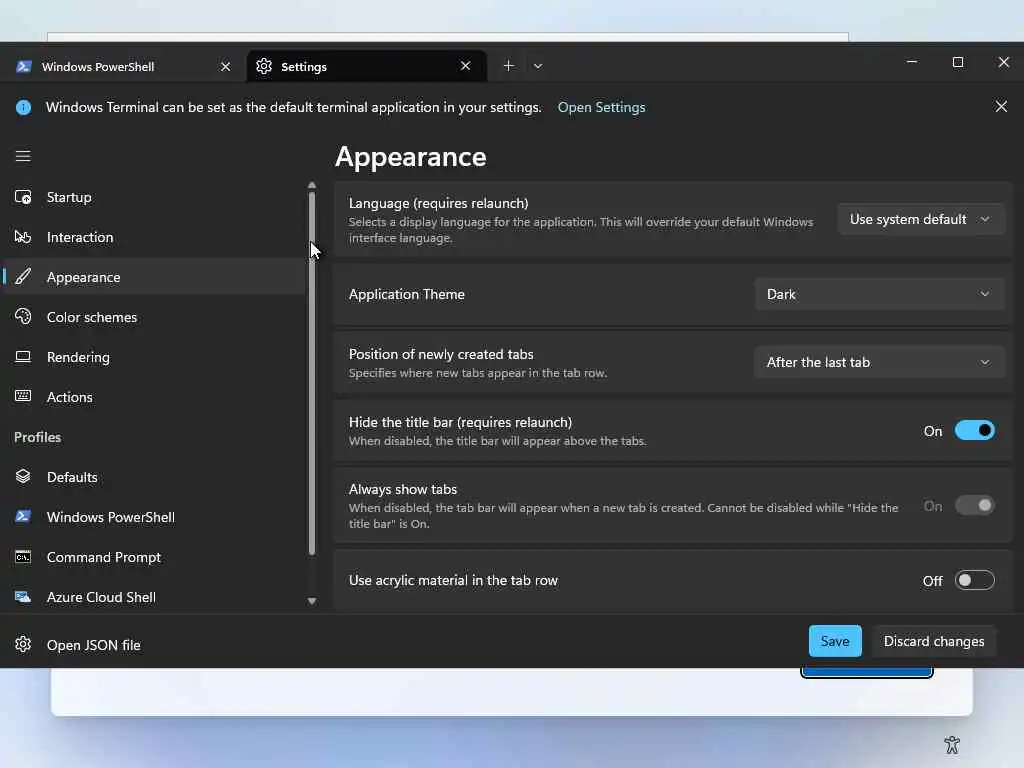This screenshot has width=1024, height=768.
Task: Switch to the Windows PowerShell tab
Action: click(x=122, y=67)
